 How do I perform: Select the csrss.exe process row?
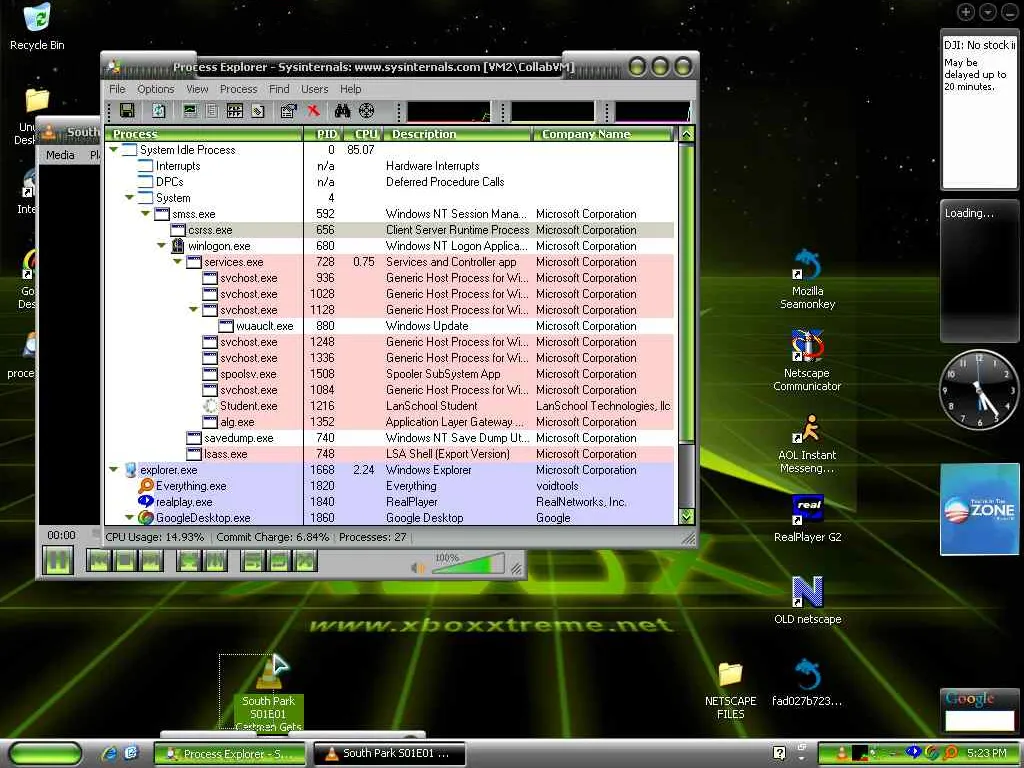[390, 230]
